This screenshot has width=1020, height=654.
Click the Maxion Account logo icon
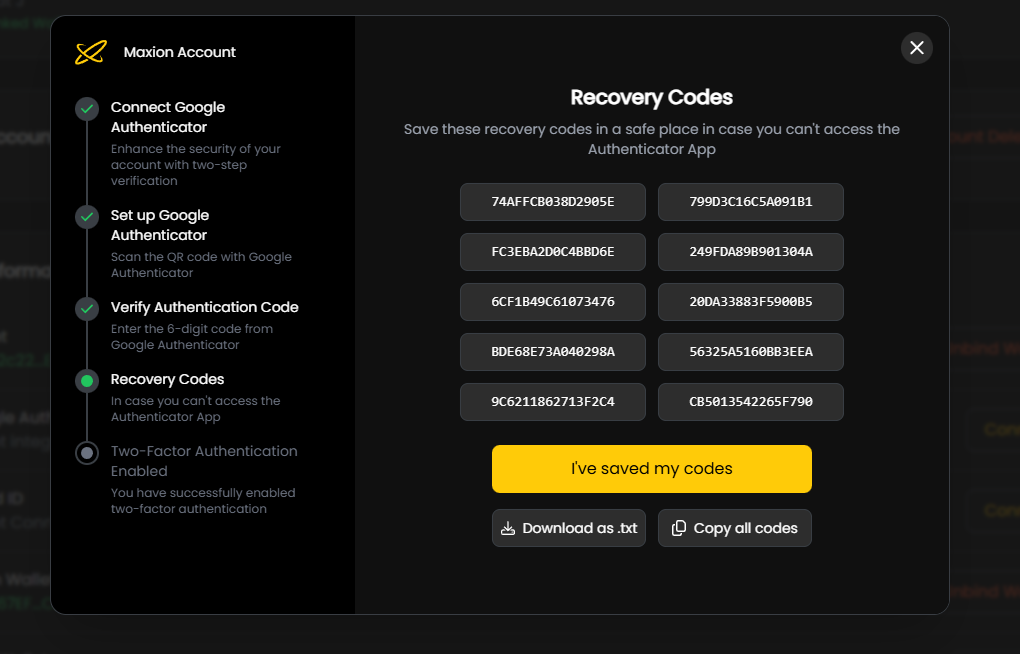[x=90, y=52]
